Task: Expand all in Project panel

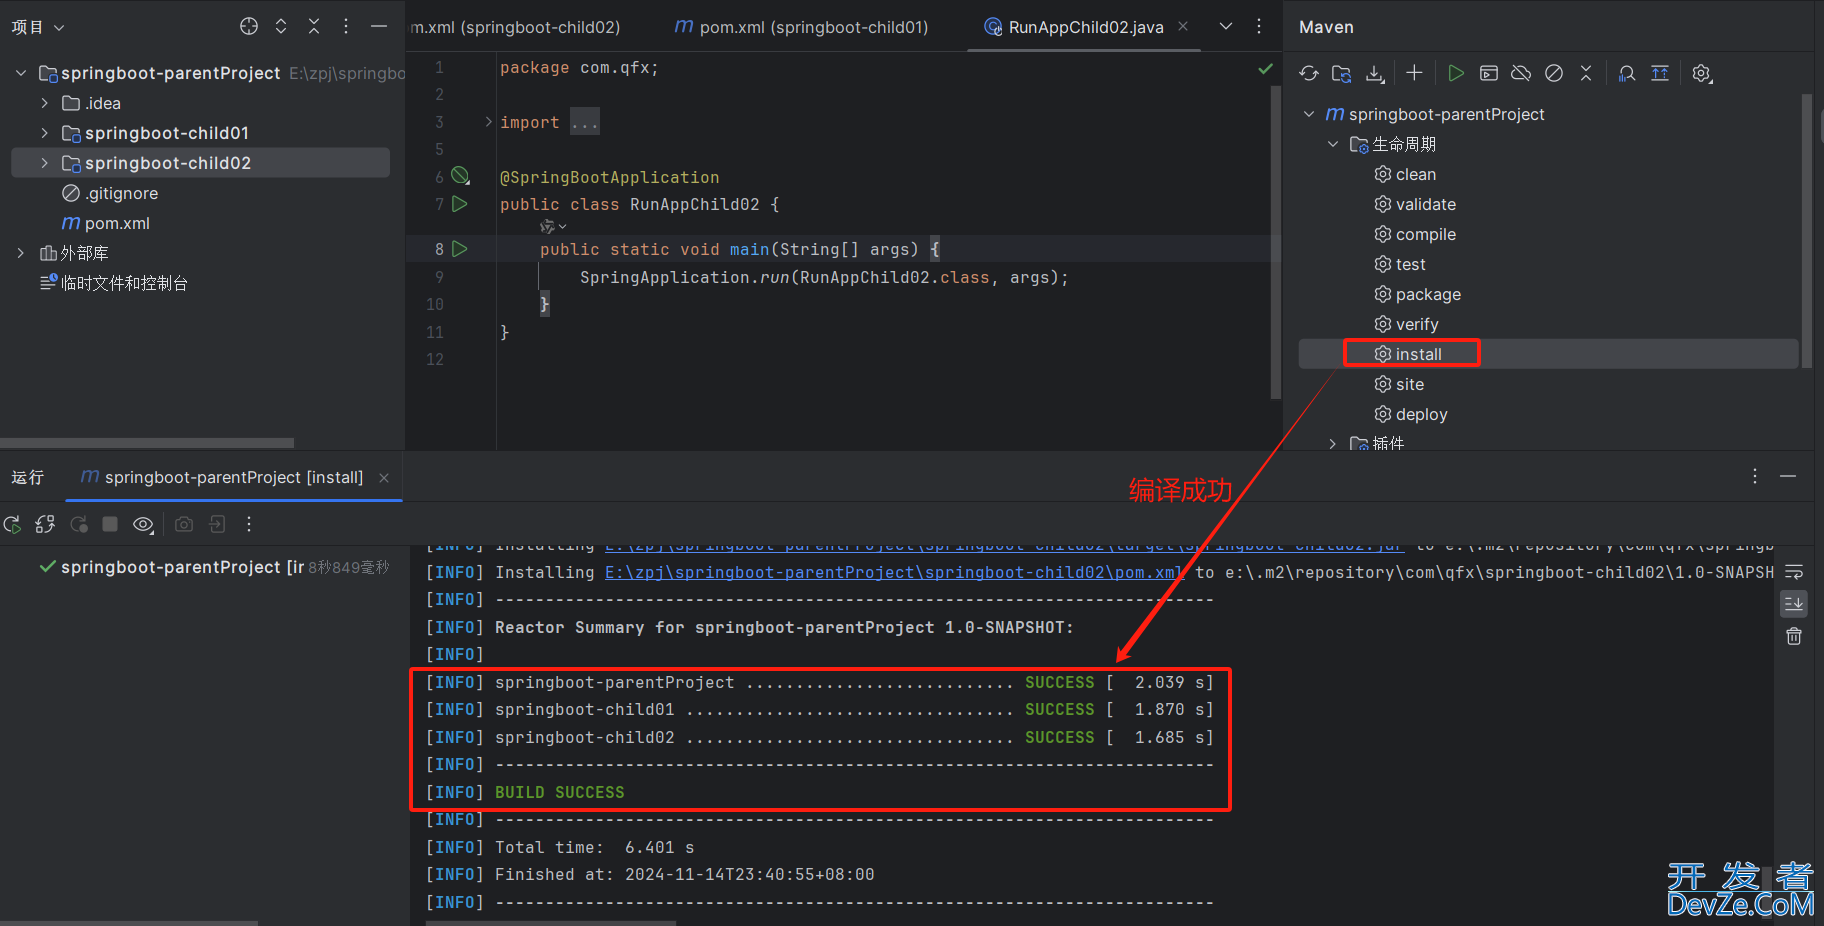Action: tap(281, 26)
